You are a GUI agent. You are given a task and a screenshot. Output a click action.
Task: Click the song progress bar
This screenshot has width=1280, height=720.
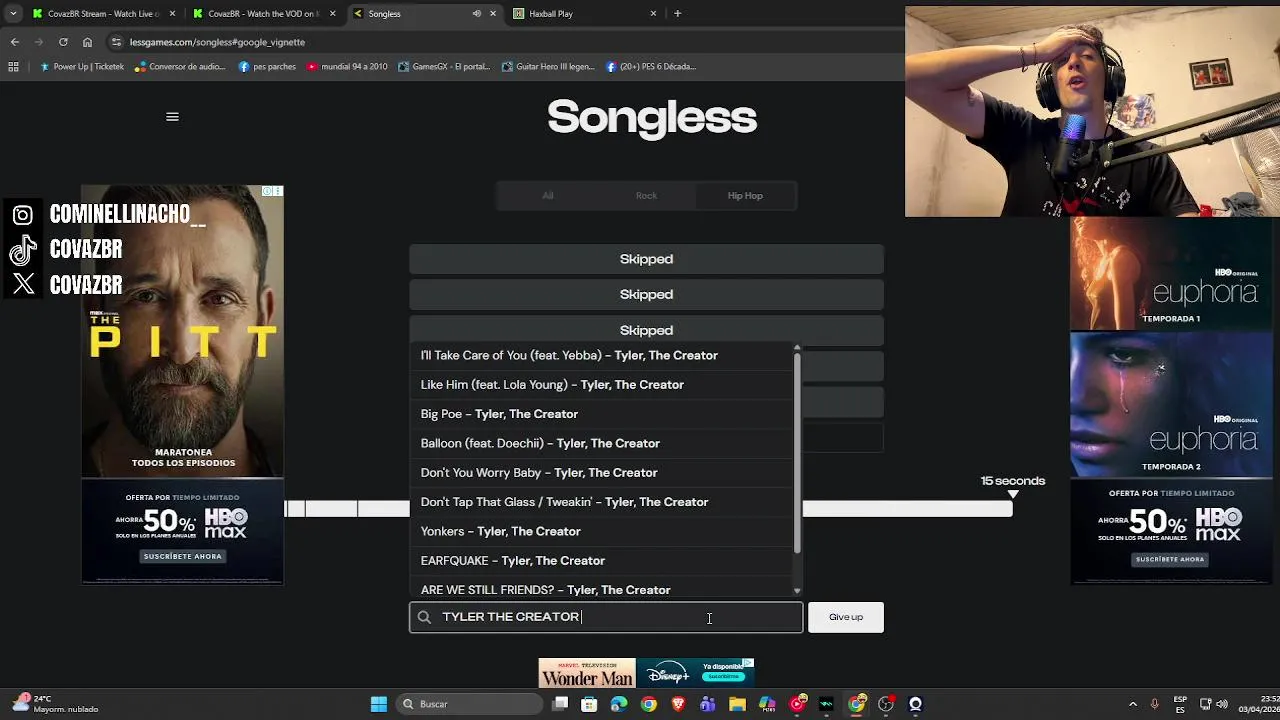[x=648, y=509]
